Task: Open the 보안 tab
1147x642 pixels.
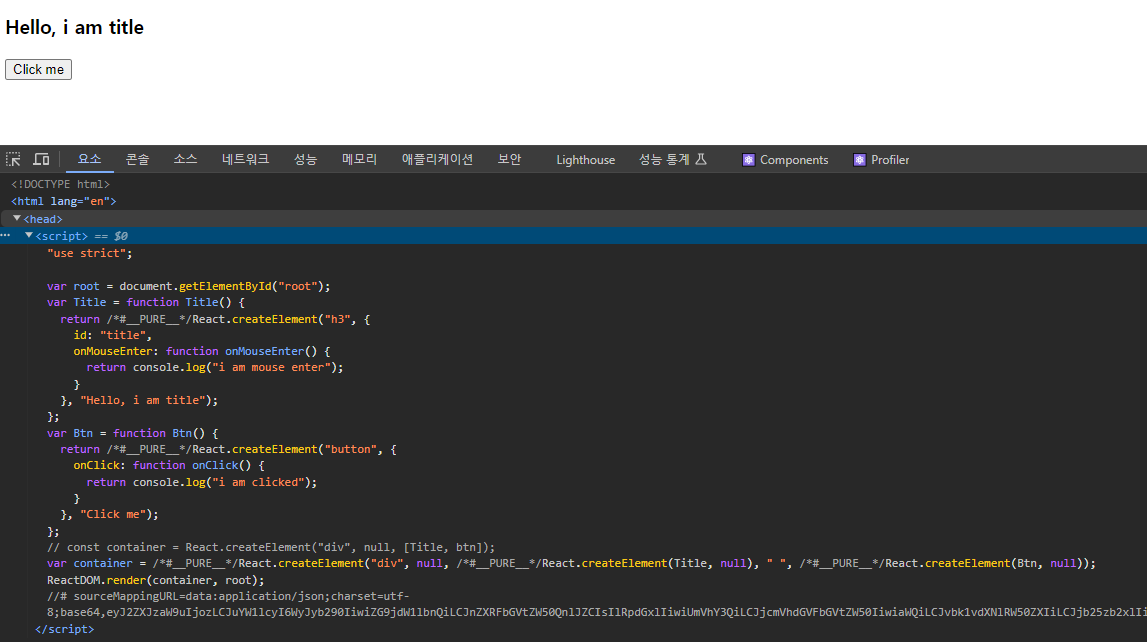Action: pyautogui.click(x=509, y=159)
